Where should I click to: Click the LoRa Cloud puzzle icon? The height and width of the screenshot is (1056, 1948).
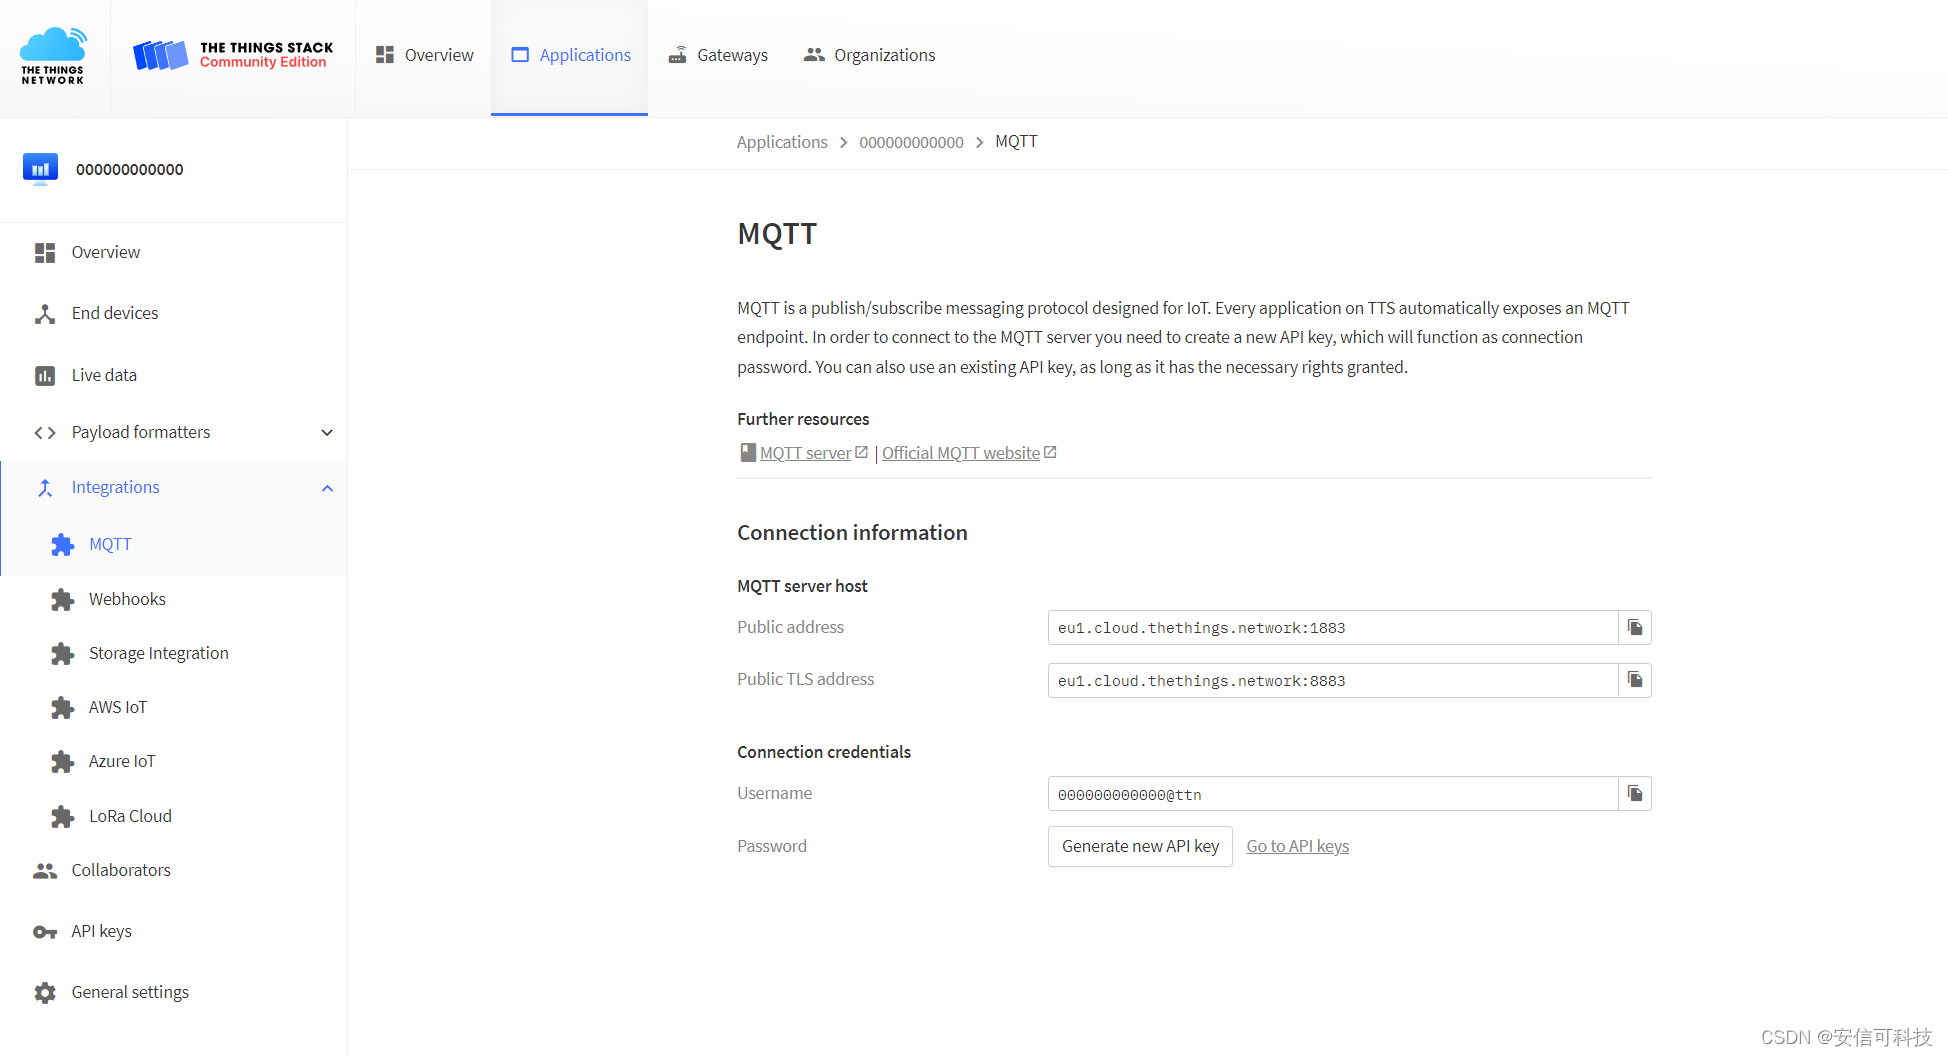pyautogui.click(x=62, y=817)
